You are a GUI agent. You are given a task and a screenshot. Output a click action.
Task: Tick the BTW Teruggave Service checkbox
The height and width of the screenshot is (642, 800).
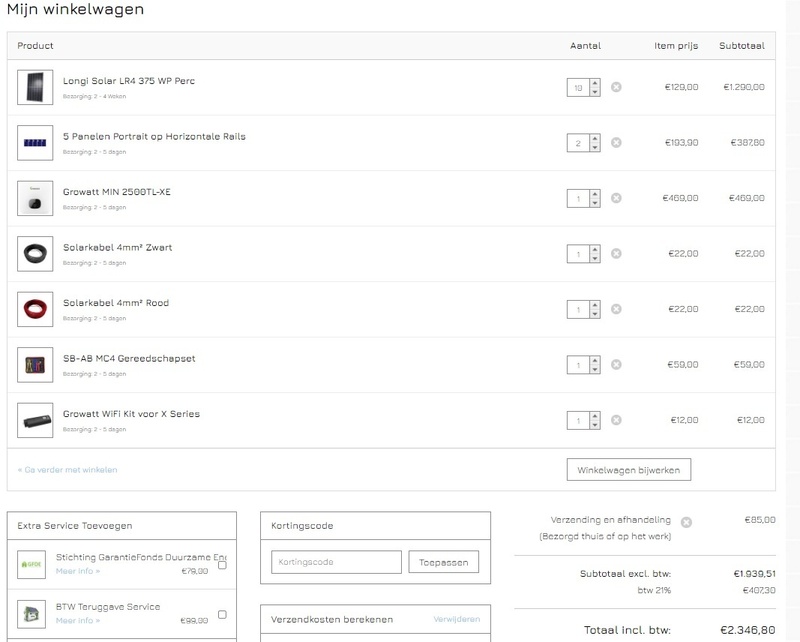tap(222, 614)
